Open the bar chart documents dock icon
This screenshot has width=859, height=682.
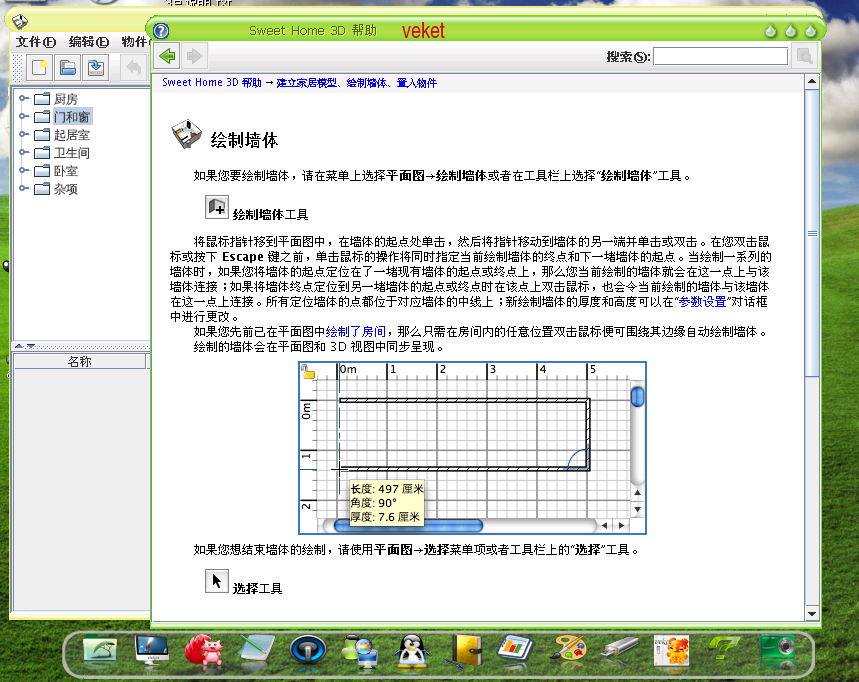[x=516, y=651]
